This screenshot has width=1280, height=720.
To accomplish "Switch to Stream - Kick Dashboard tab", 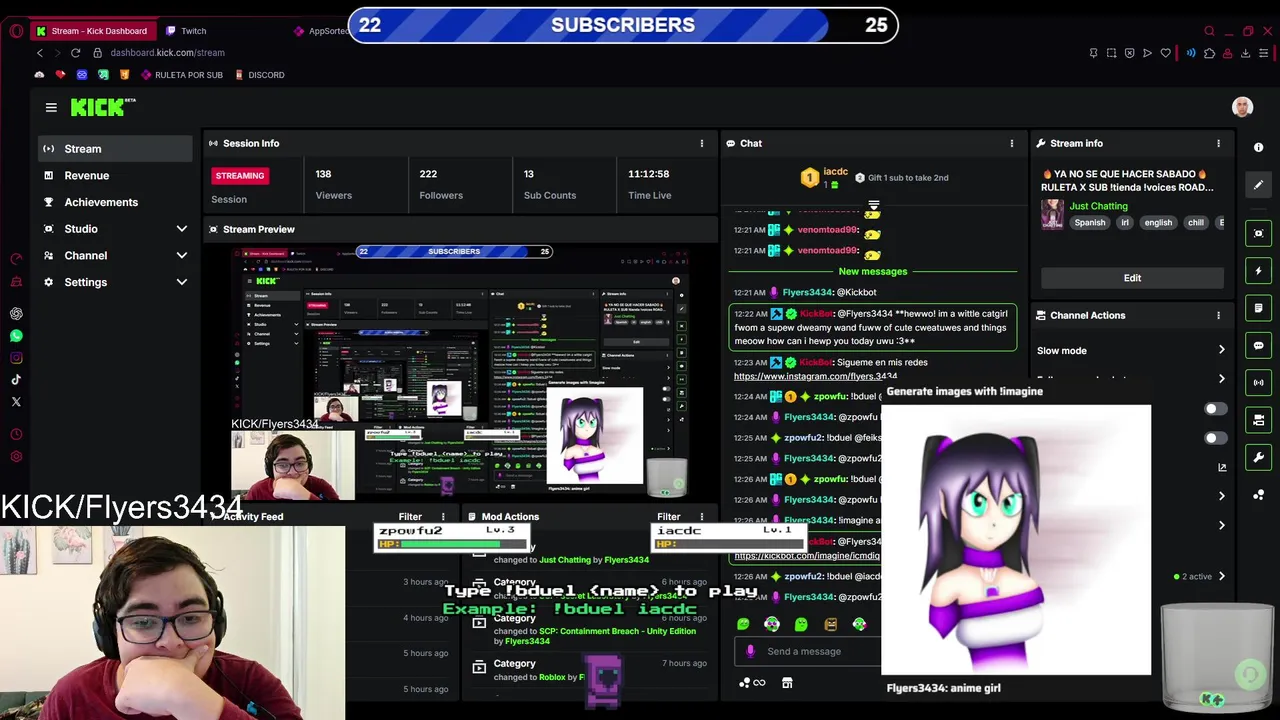I will [91, 31].
